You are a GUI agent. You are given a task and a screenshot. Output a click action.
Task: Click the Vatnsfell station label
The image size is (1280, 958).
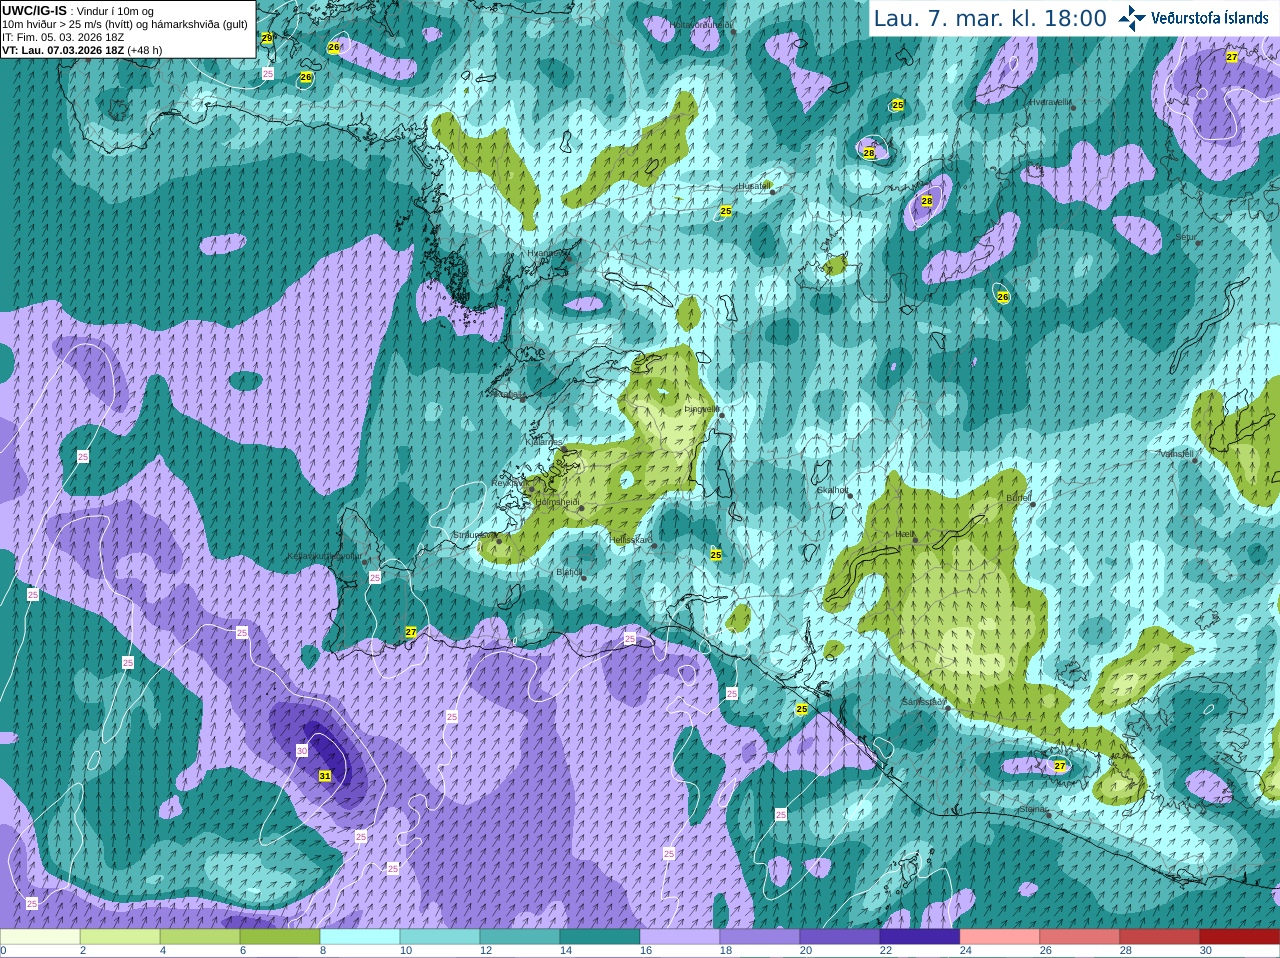pos(1176,453)
